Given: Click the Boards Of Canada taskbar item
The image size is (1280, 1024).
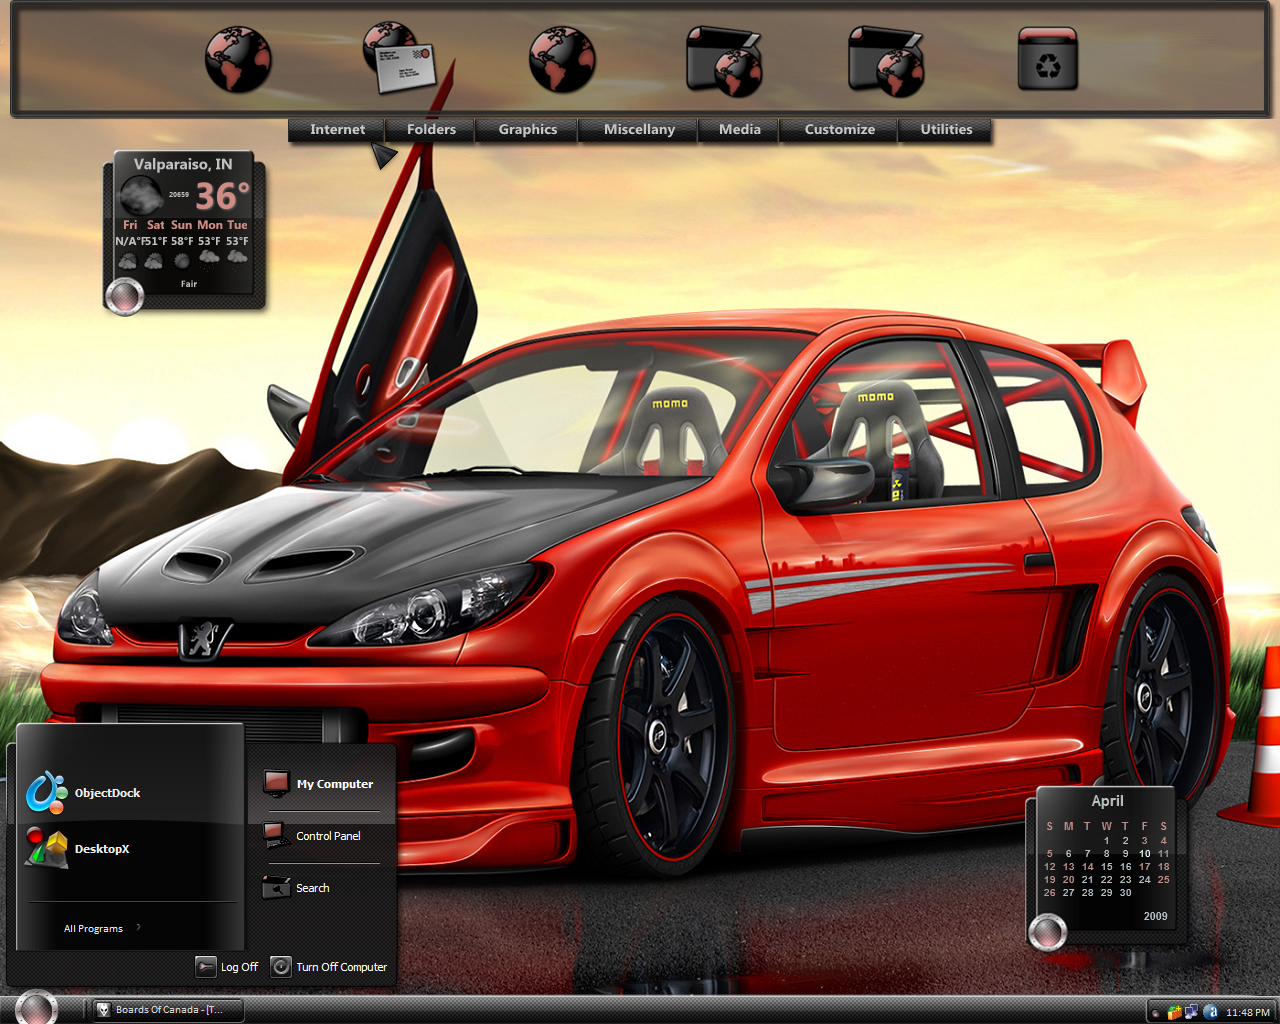Looking at the screenshot, I should pos(166,1010).
